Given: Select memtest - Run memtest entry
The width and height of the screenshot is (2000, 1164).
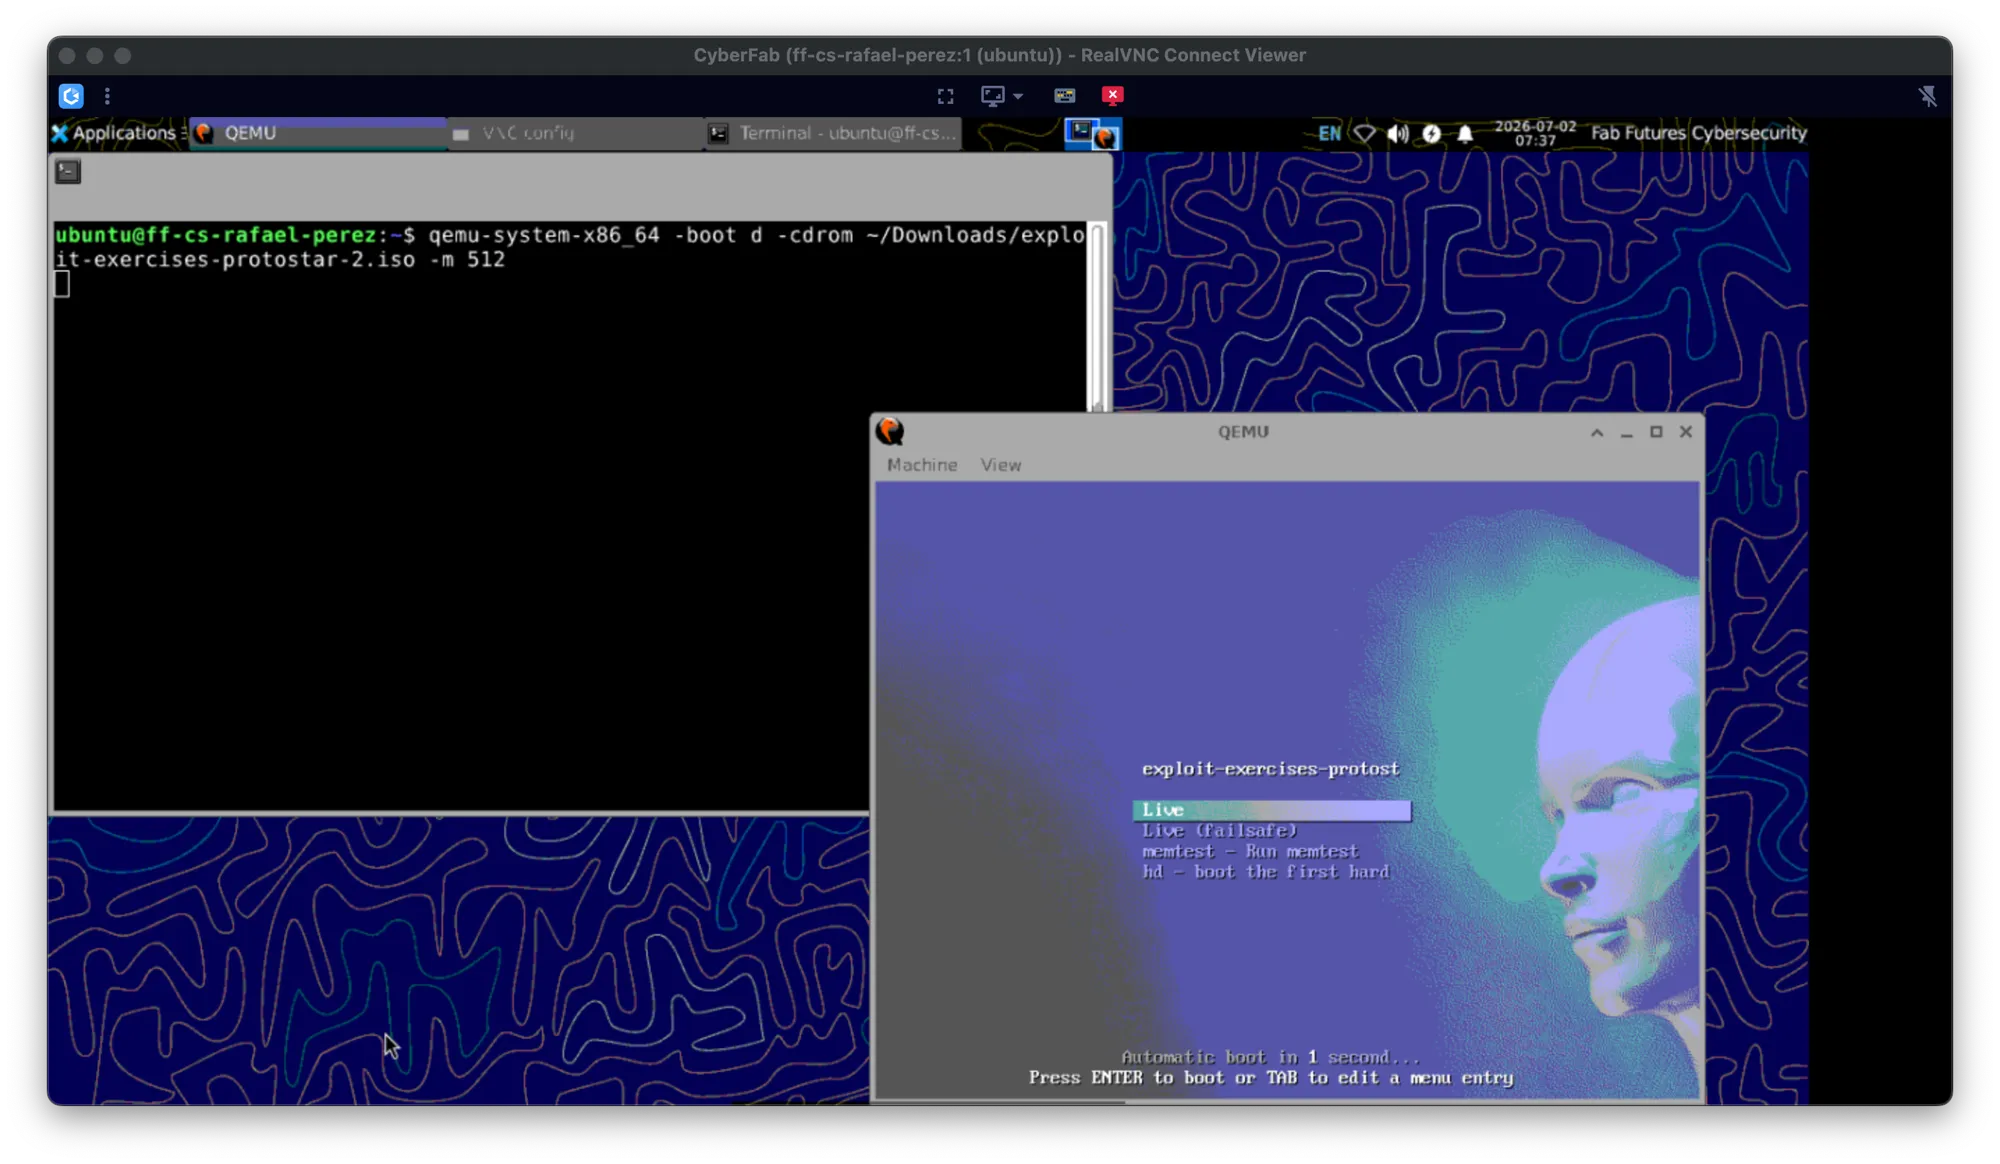Looking at the screenshot, I should [1250, 852].
